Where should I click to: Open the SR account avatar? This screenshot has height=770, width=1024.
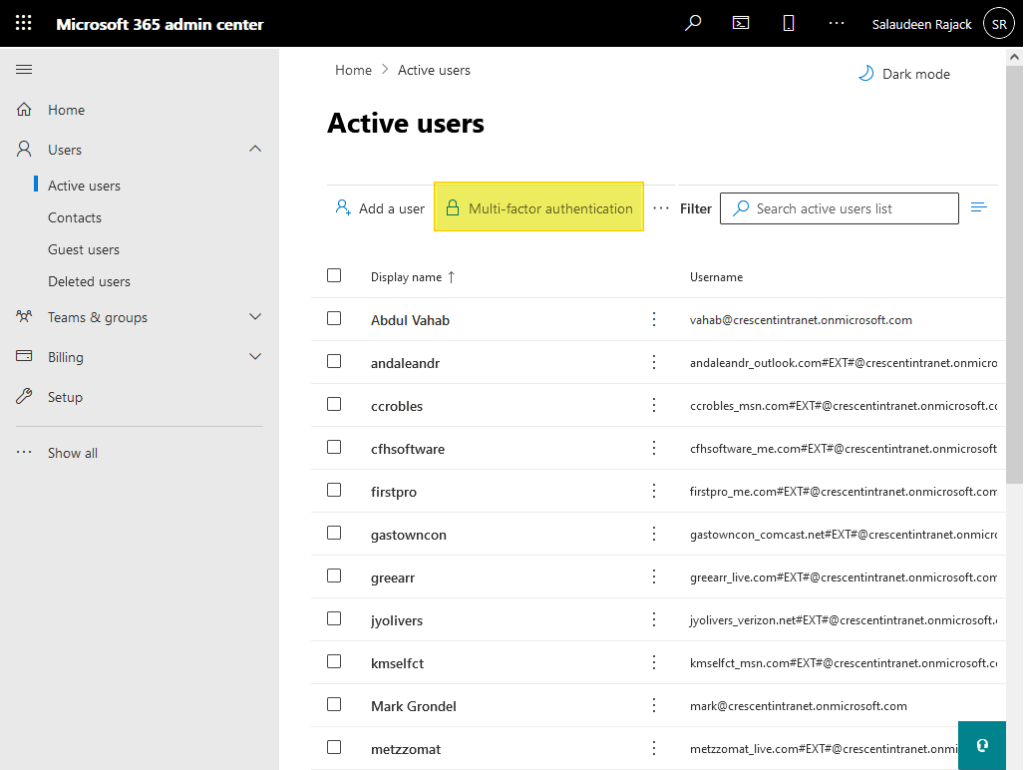point(999,24)
